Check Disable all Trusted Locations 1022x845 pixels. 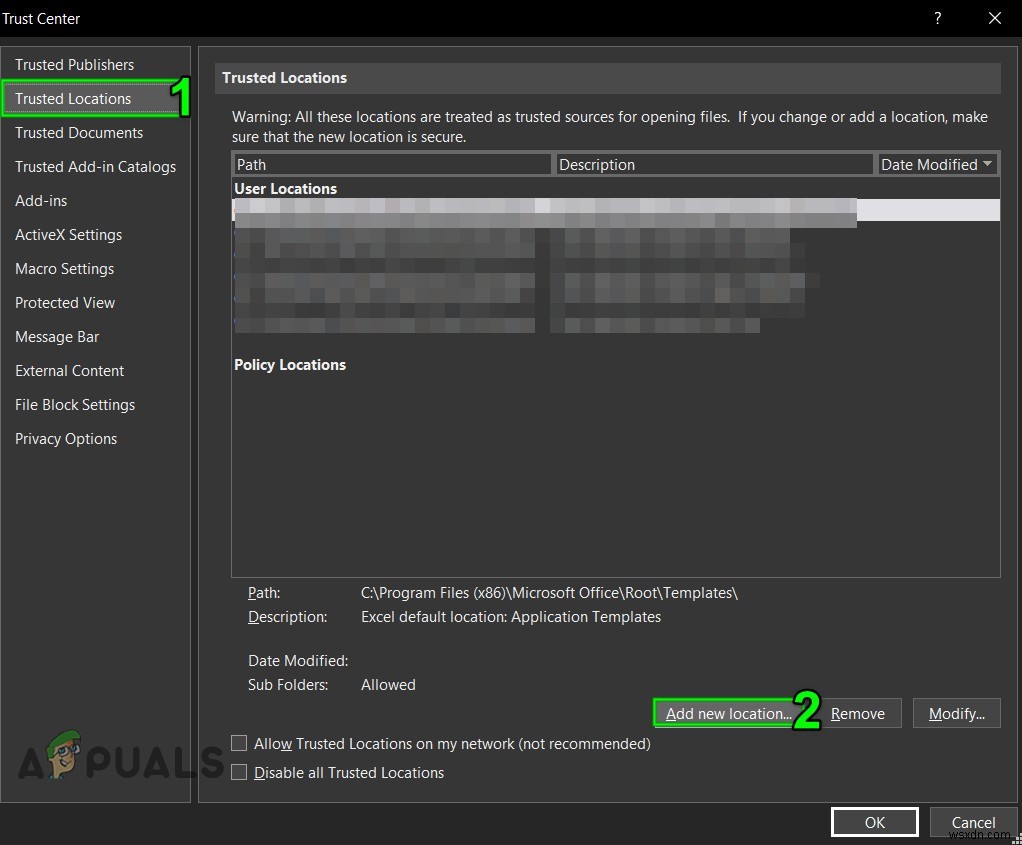(239, 772)
